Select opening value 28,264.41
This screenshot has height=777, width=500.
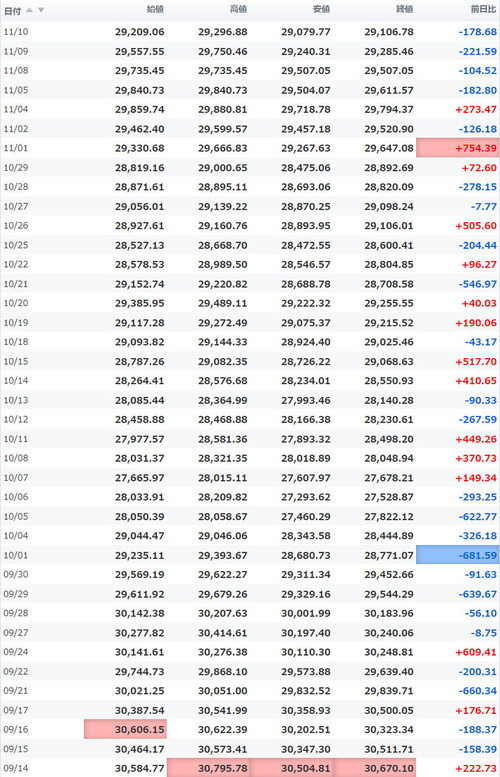coord(140,381)
